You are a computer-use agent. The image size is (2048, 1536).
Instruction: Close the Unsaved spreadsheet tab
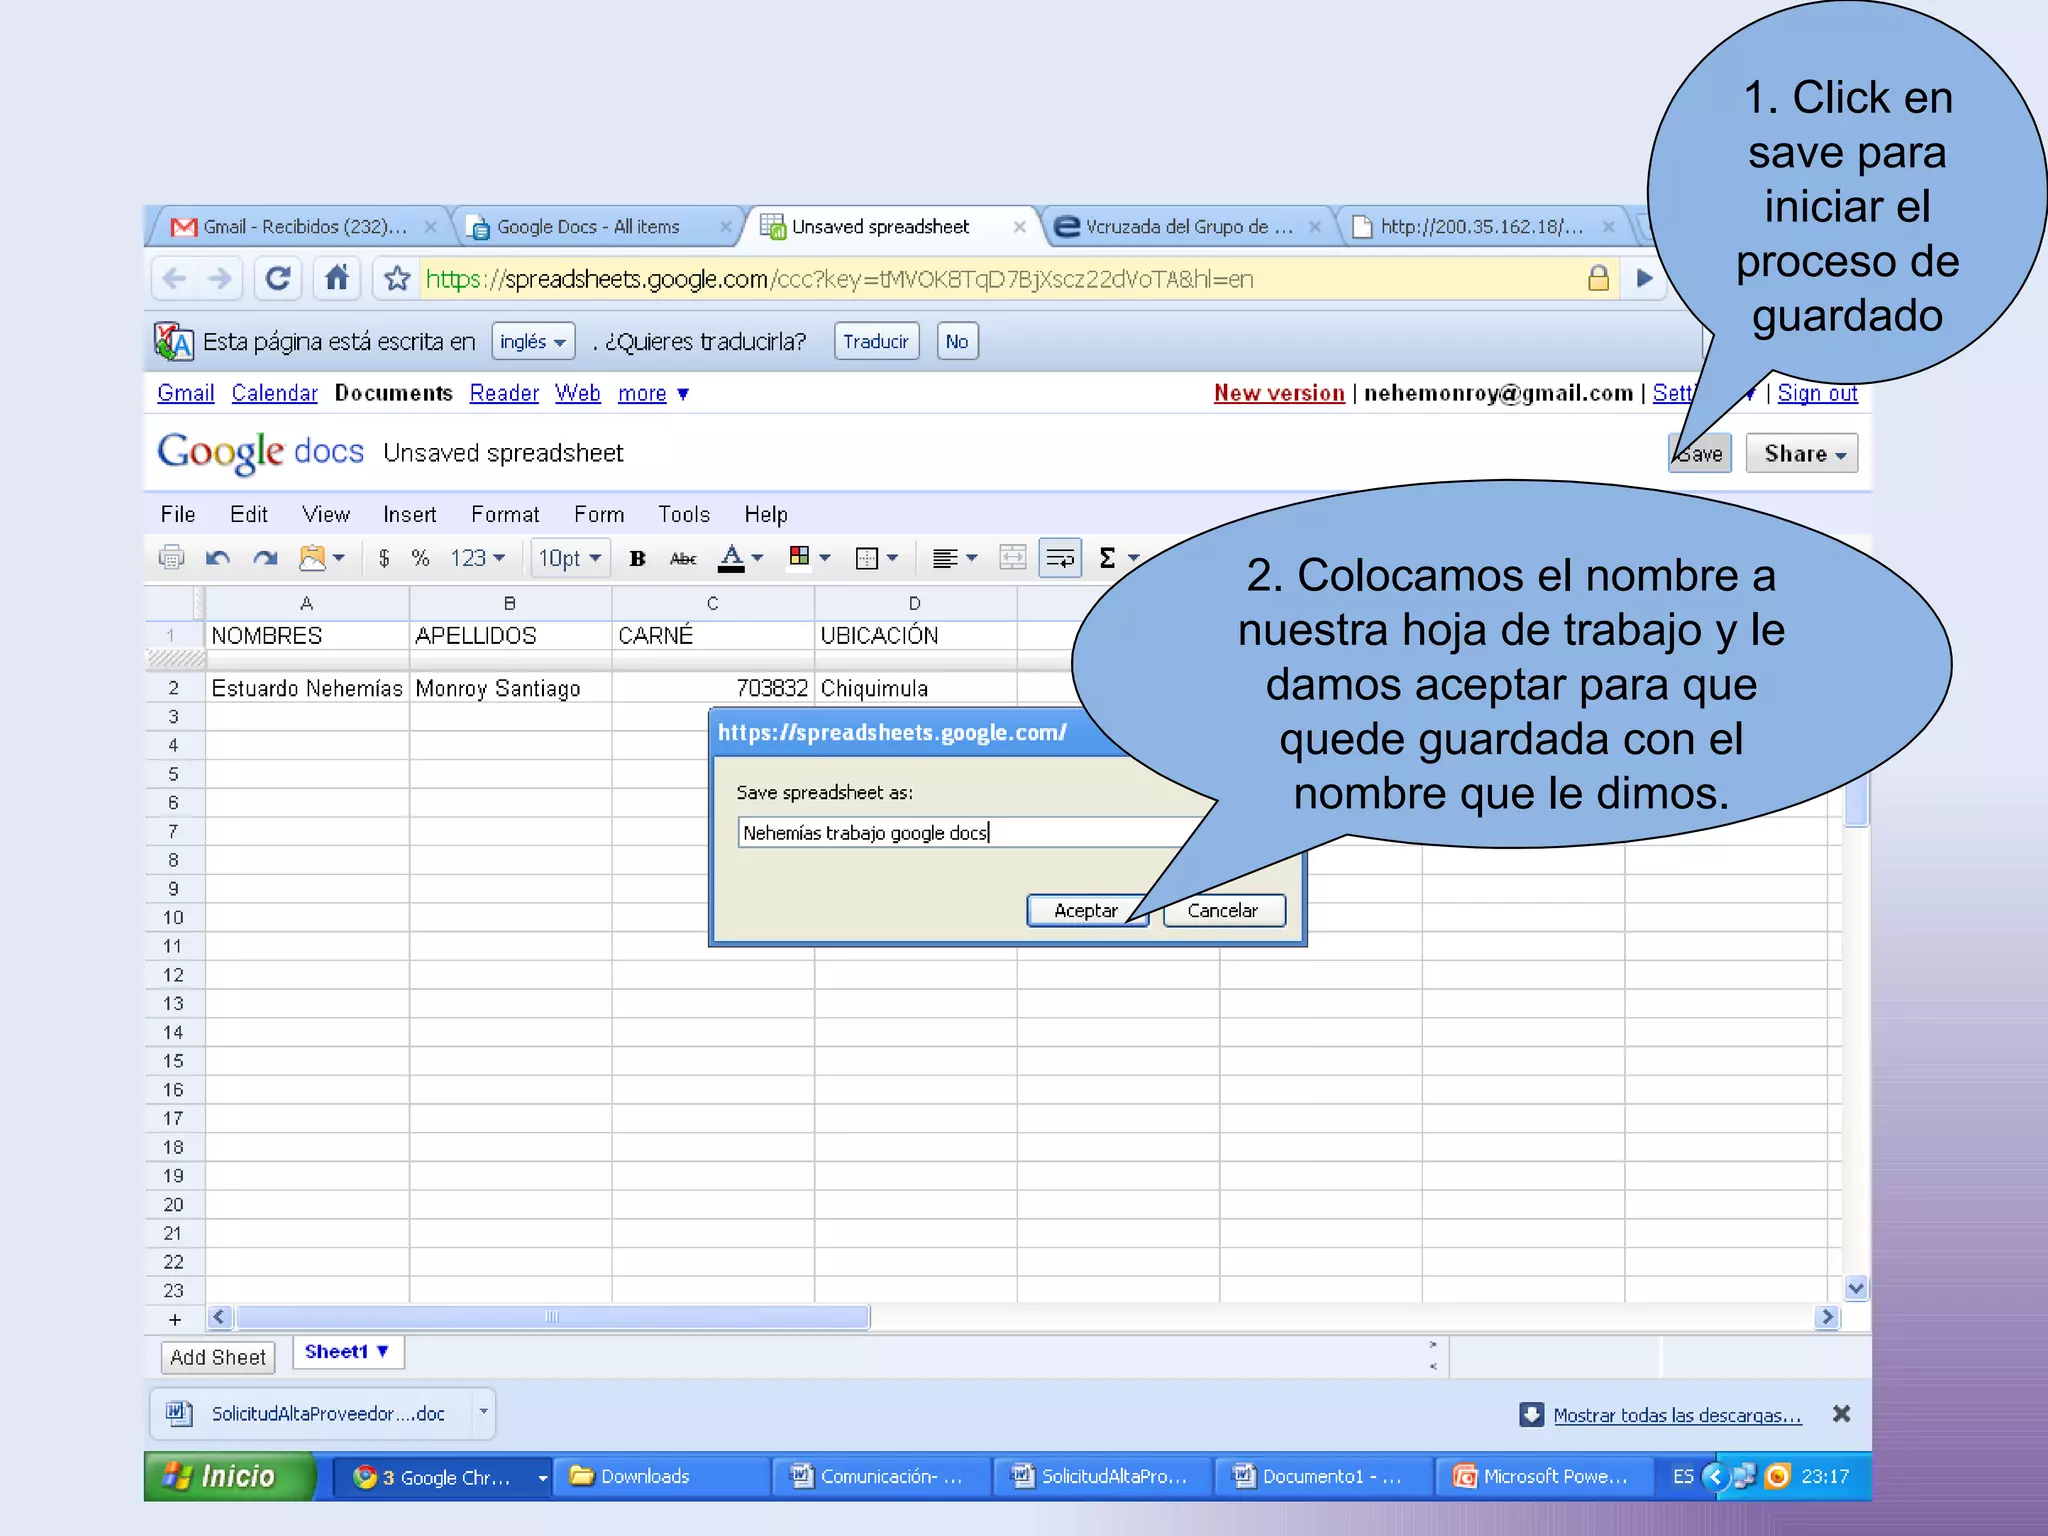click(1019, 227)
